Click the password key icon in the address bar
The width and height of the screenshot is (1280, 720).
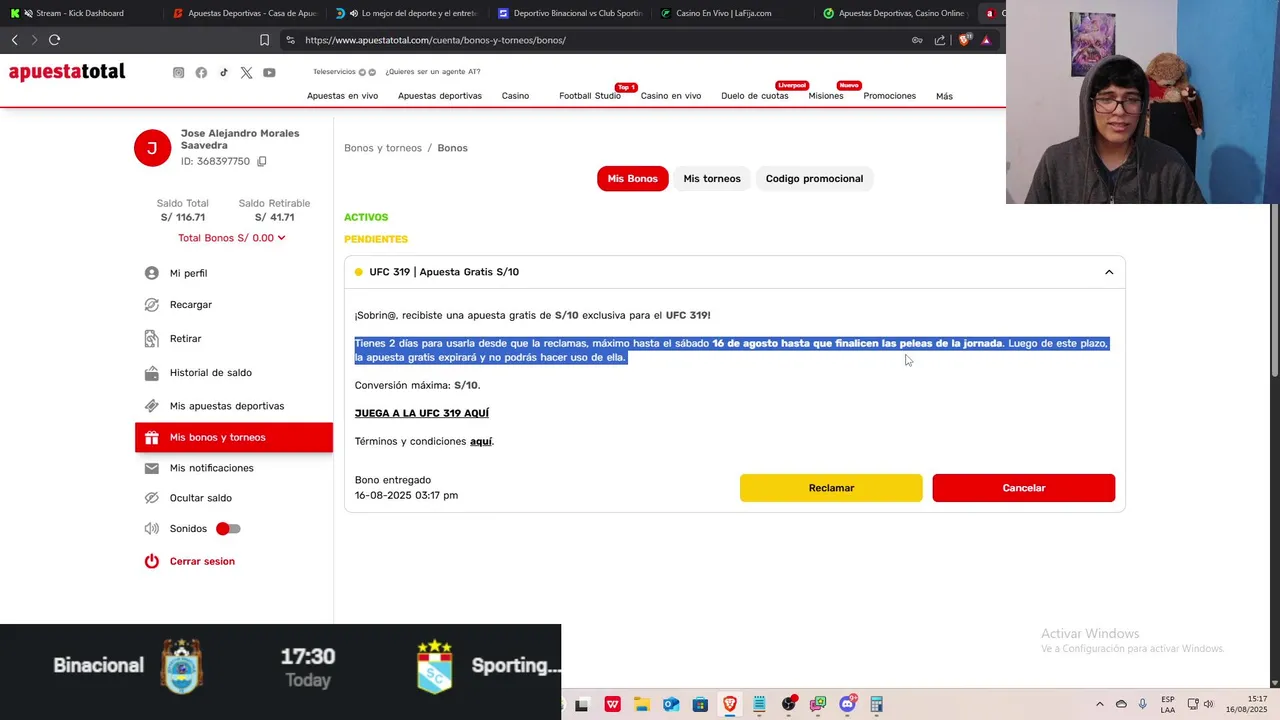point(917,40)
